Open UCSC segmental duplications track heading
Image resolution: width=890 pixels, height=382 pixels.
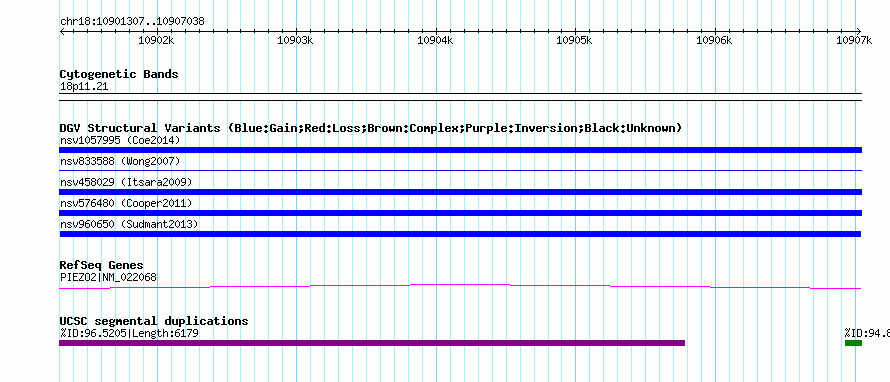coord(154,321)
